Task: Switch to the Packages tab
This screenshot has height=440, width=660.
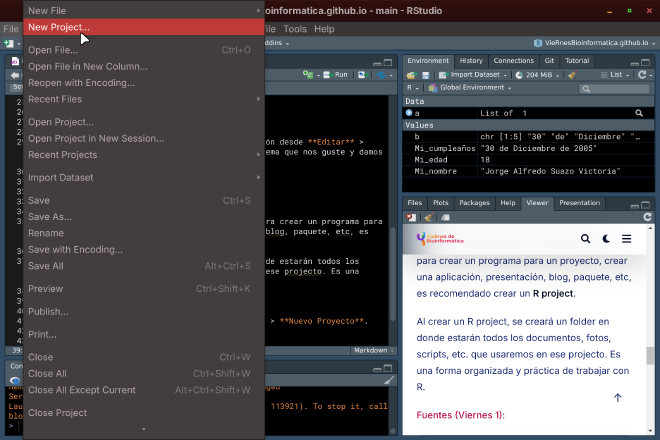Action: pos(474,203)
